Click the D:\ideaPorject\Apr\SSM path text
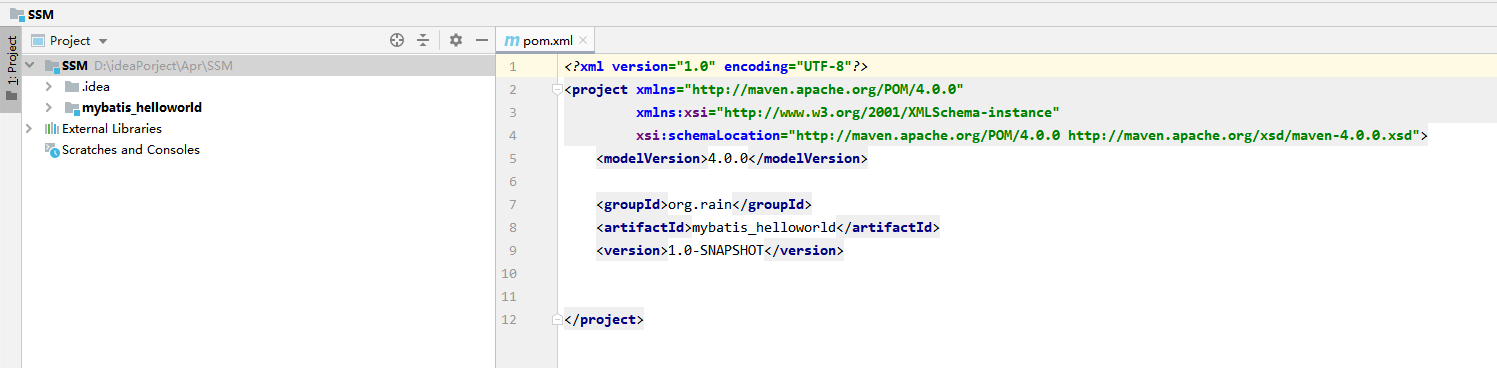Screen dimensions: 1497x368 [163, 65]
